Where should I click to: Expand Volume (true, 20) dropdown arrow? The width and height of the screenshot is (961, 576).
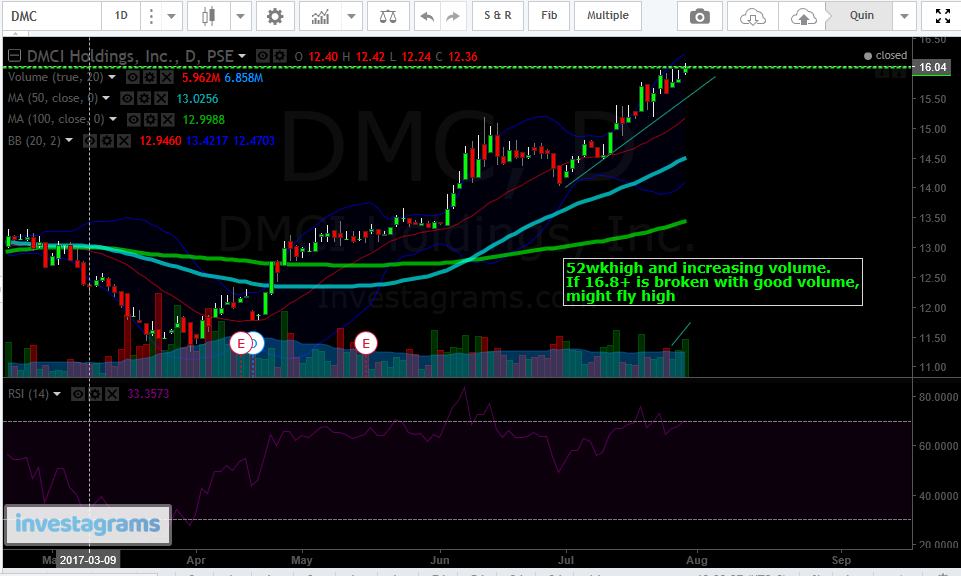point(112,77)
